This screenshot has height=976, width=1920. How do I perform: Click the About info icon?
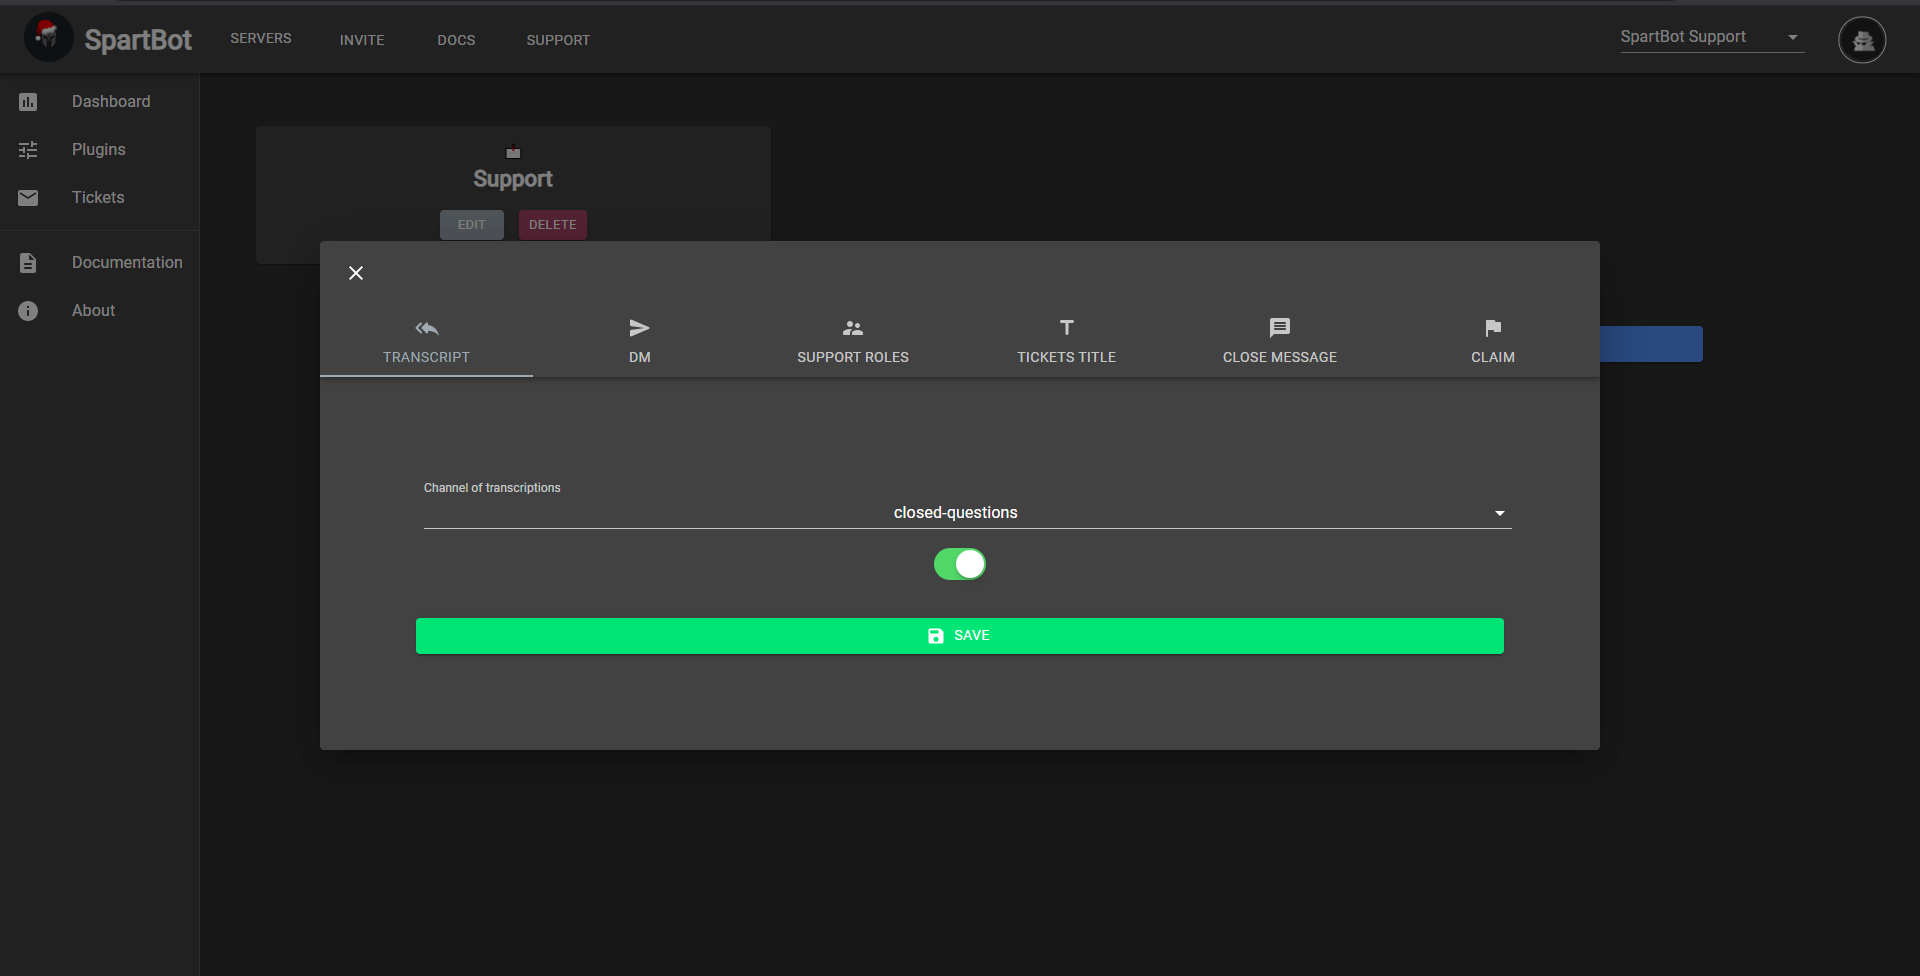pyautogui.click(x=28, y=311)
